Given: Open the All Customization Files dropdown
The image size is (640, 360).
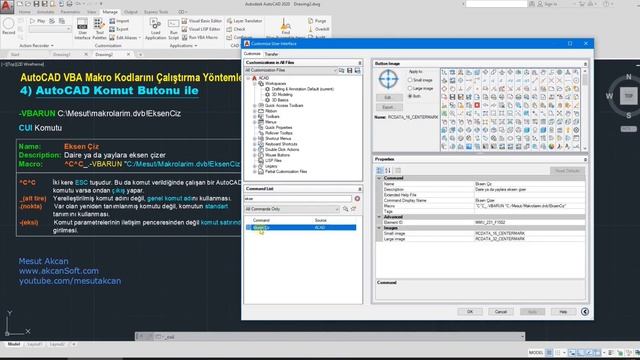Looking at the screenshot, I should [x=291, y=71].
